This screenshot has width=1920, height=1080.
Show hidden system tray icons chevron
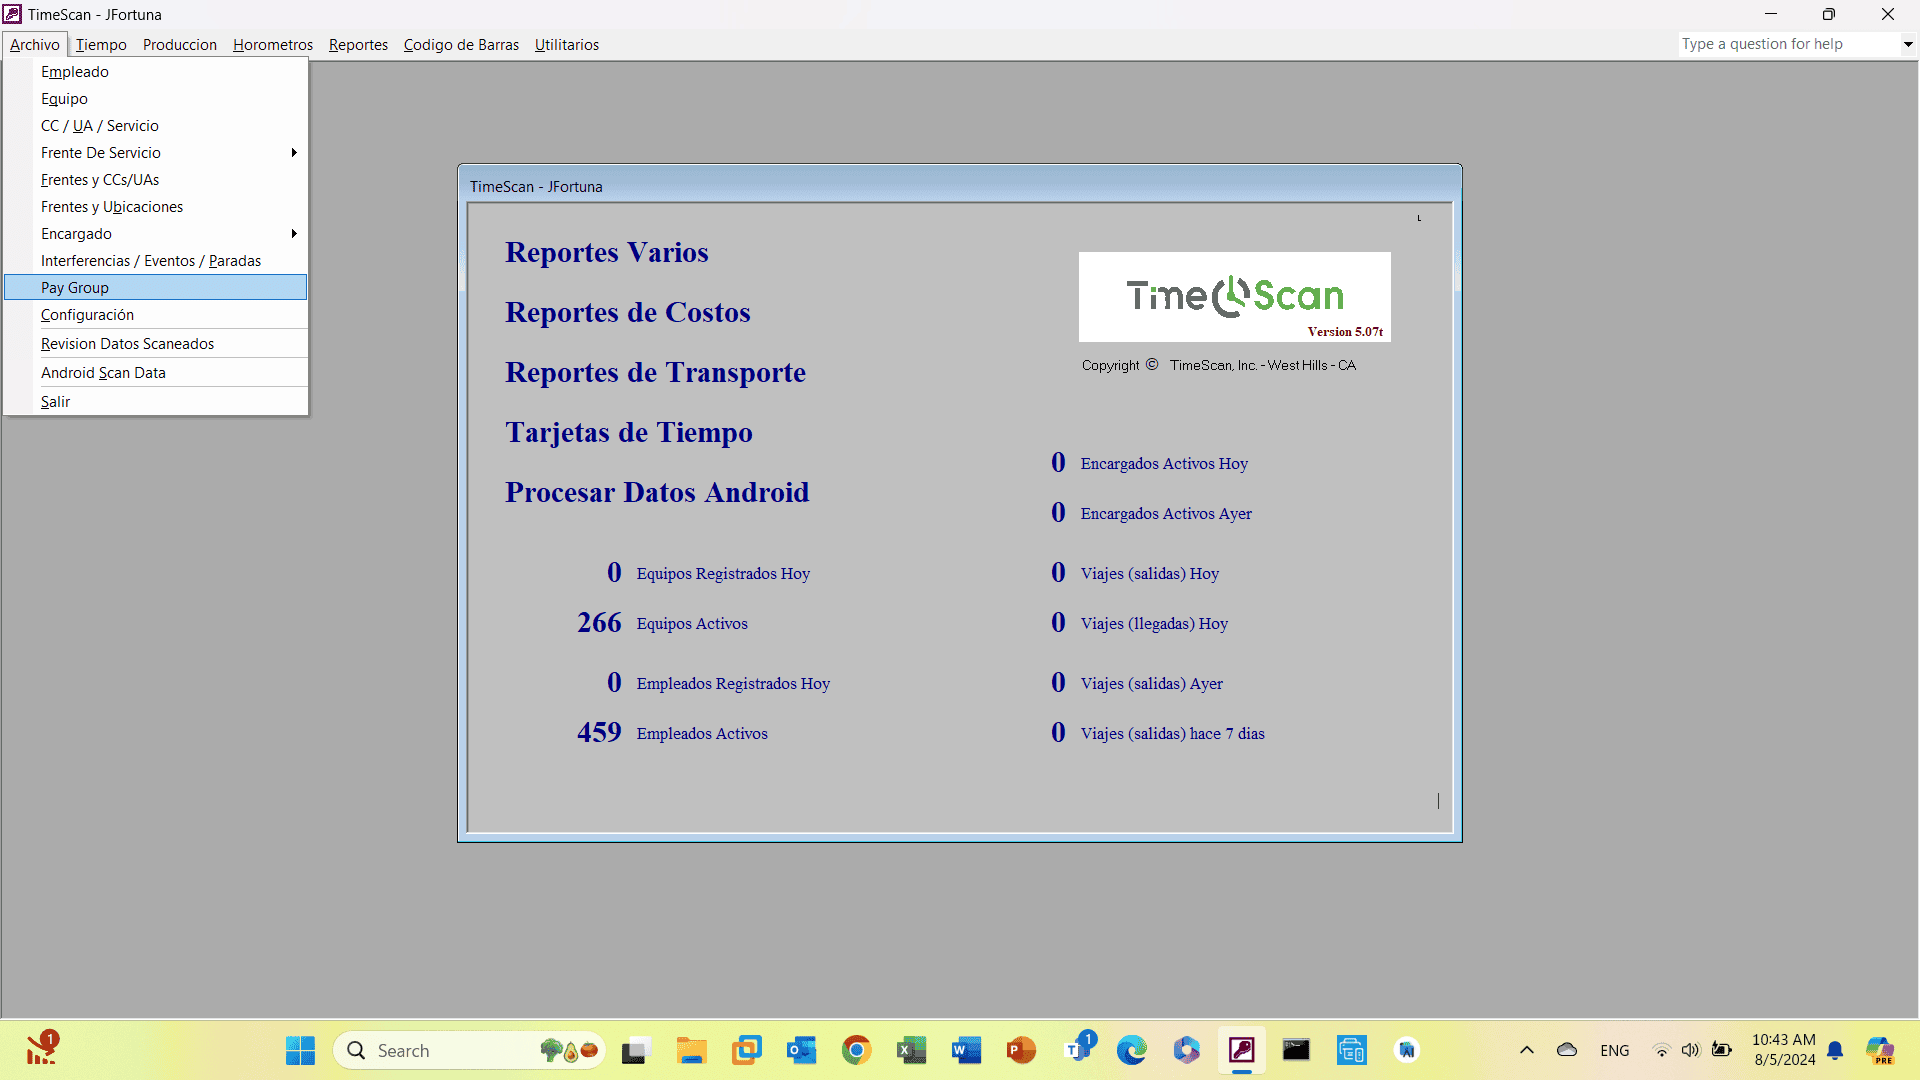(1526, 1050)
